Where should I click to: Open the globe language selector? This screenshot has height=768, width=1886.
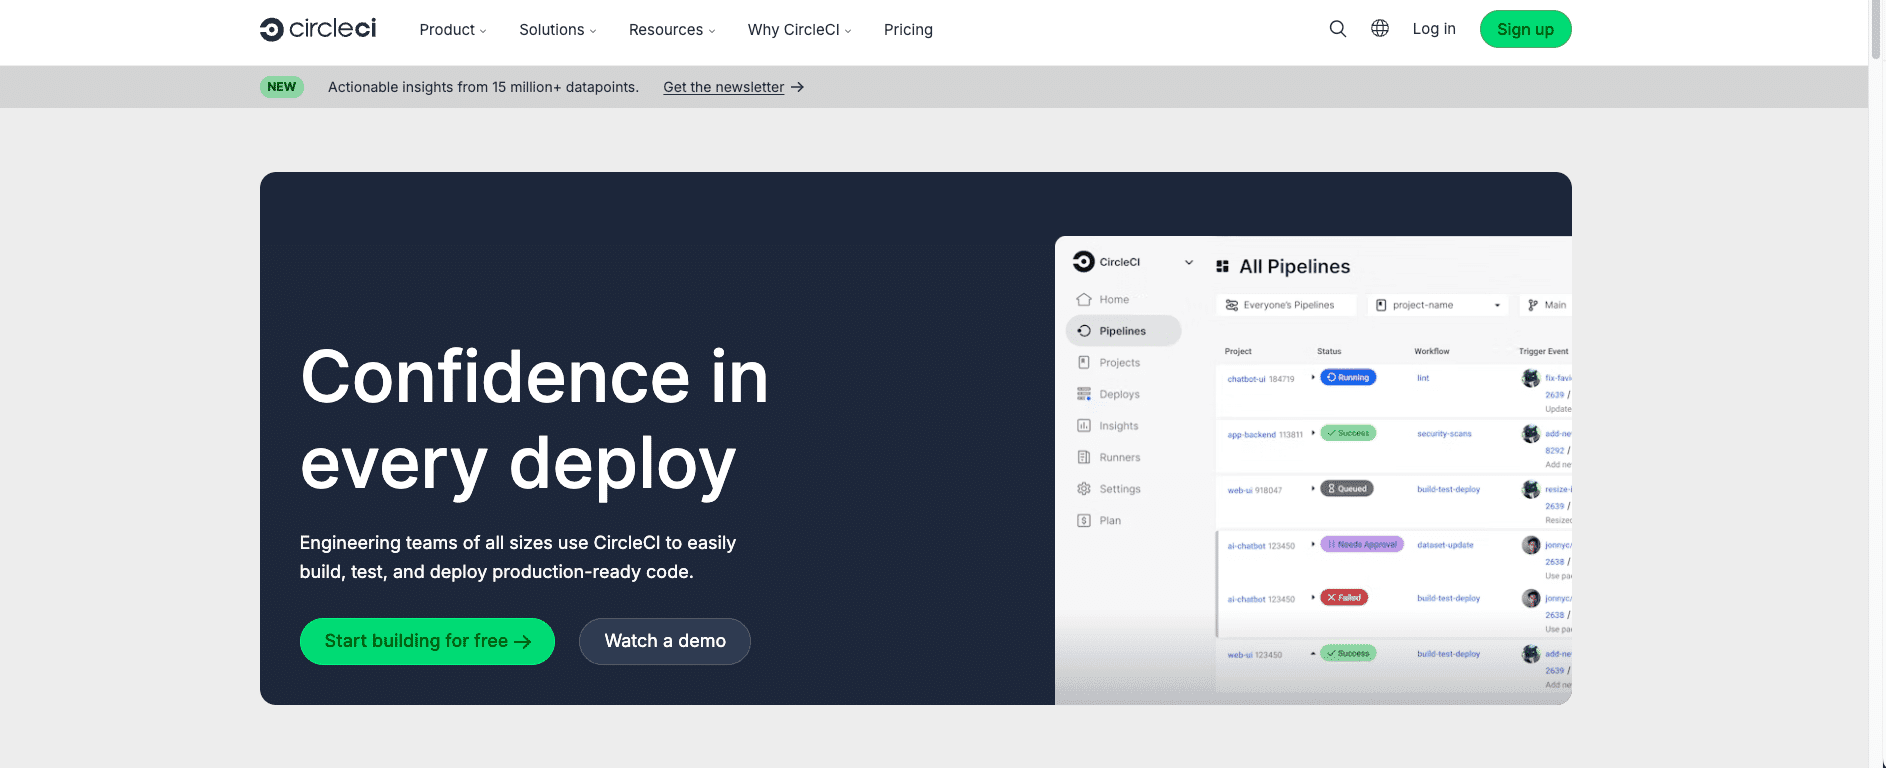1380,28
